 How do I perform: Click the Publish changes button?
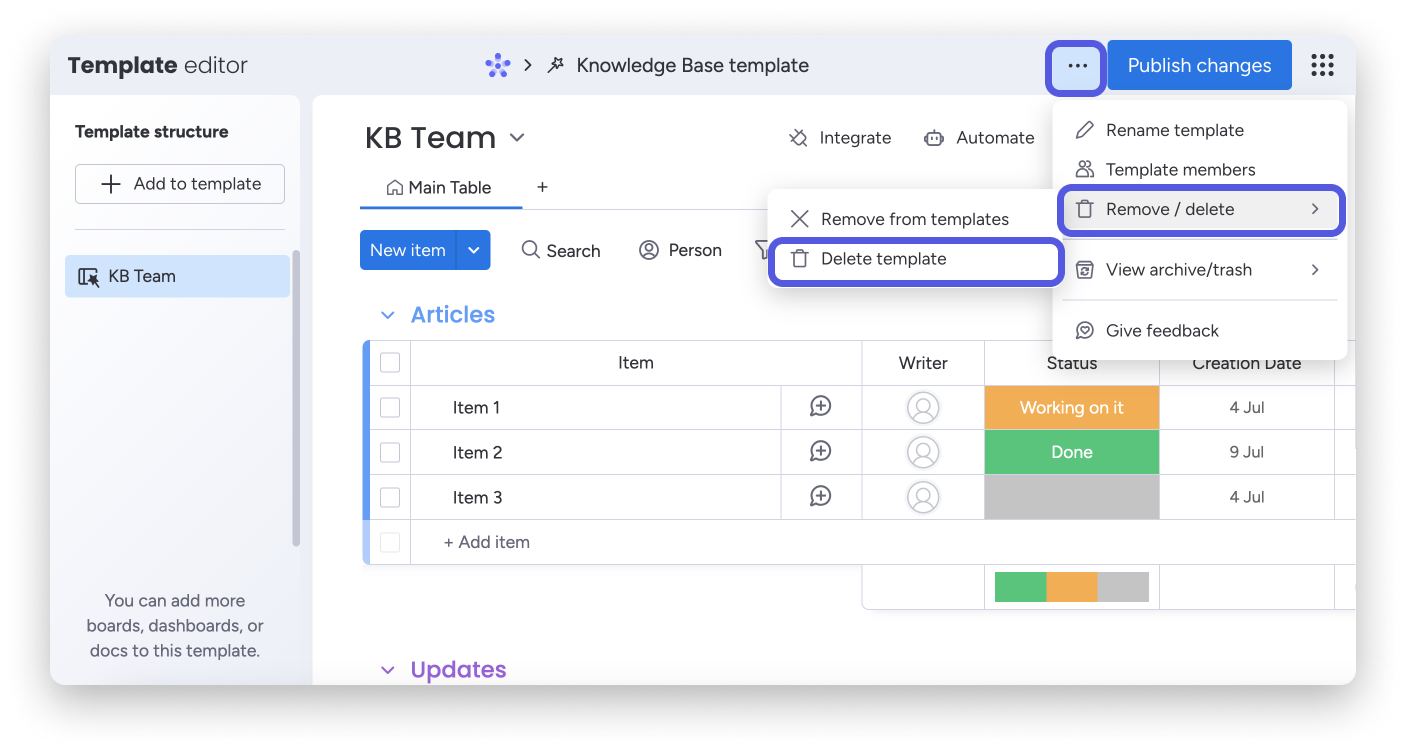coord(1198,65)
